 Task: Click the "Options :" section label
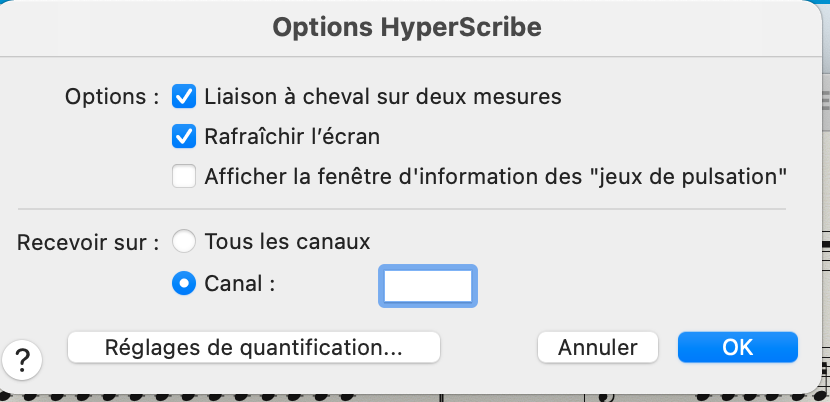tap(112, 97)
